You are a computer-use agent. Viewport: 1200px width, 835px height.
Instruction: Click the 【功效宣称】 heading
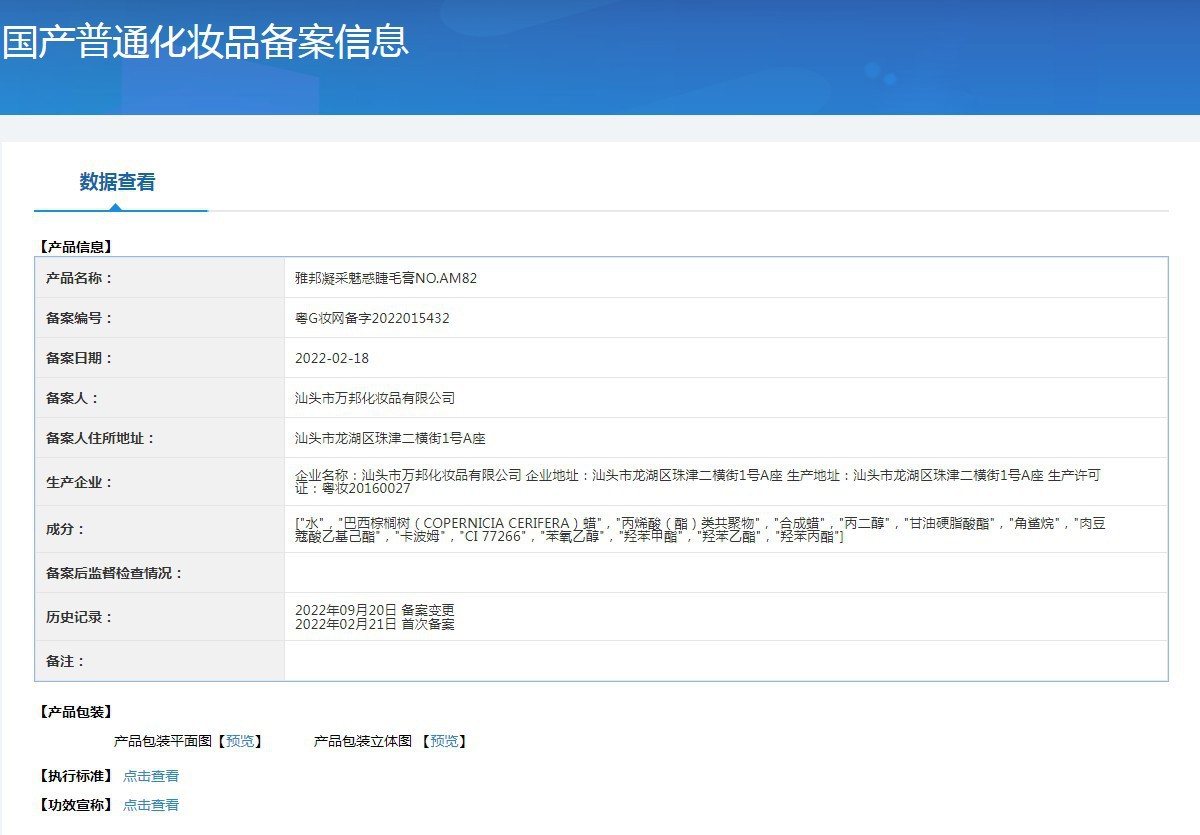coord(75,805)
